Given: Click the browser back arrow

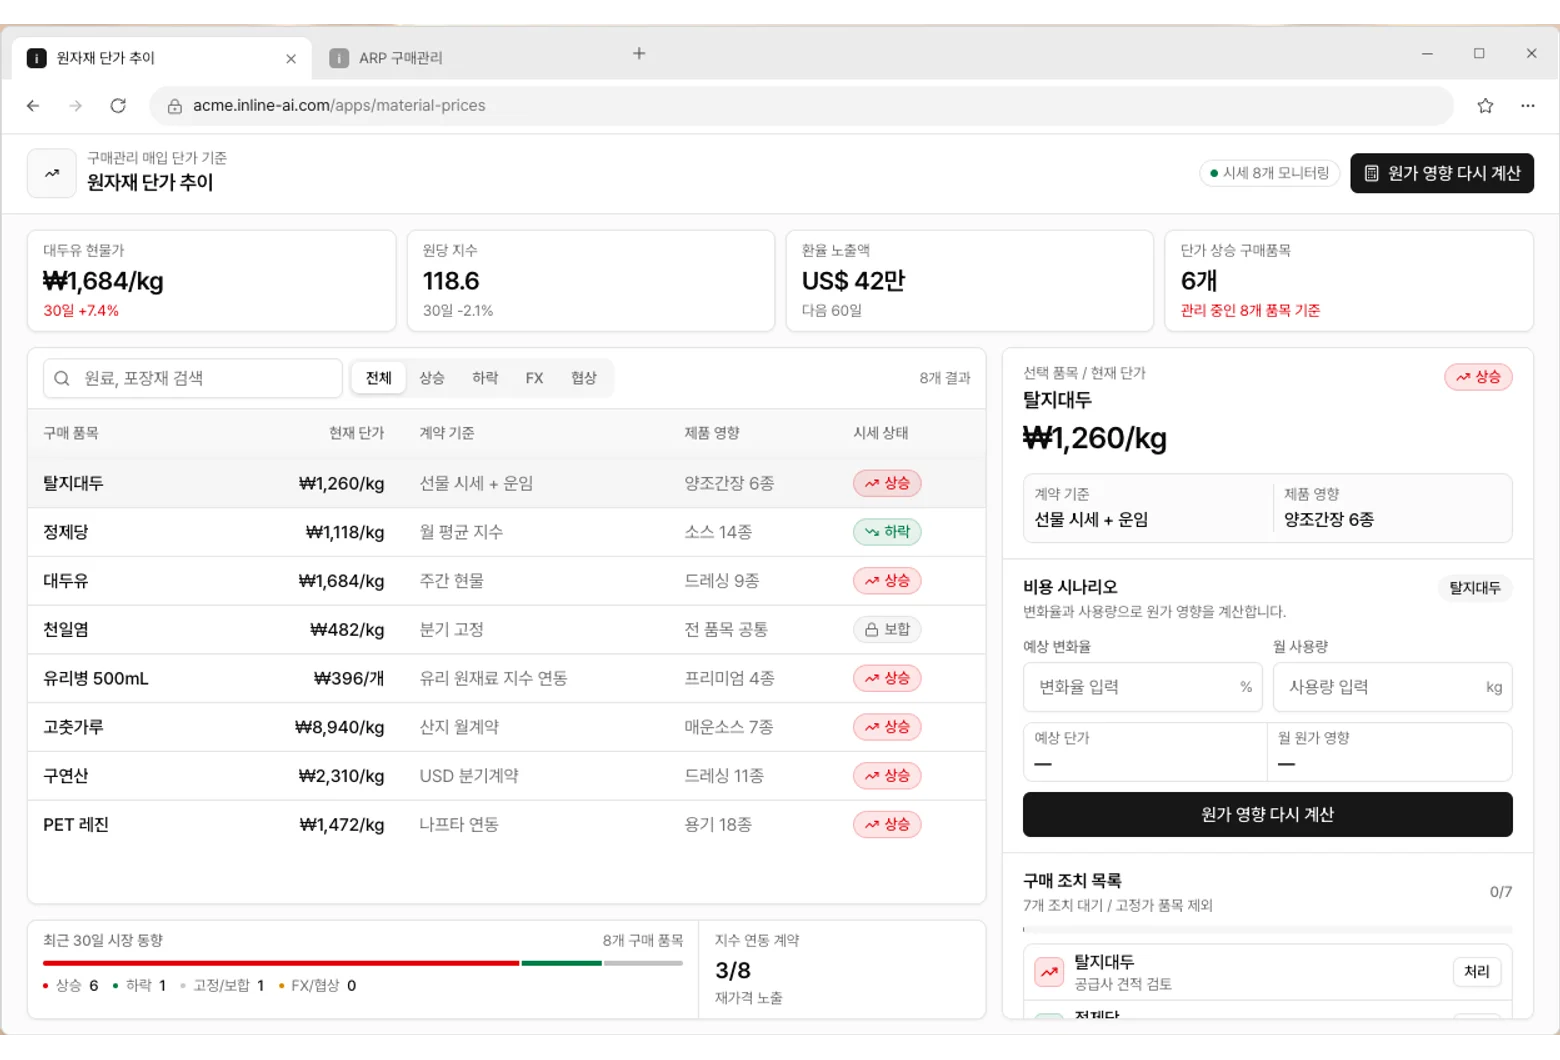Looking at the screenshot, I should click(33, 106).
